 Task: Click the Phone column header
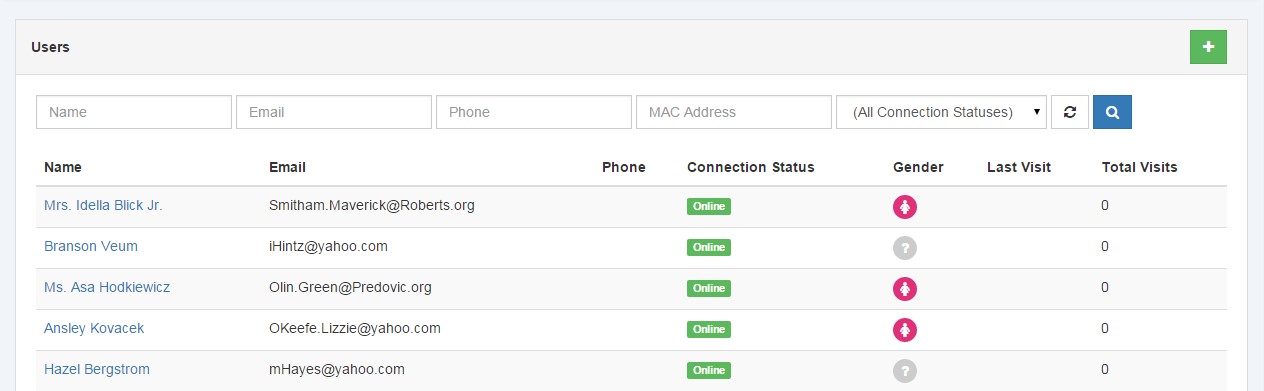pos(624,167)
